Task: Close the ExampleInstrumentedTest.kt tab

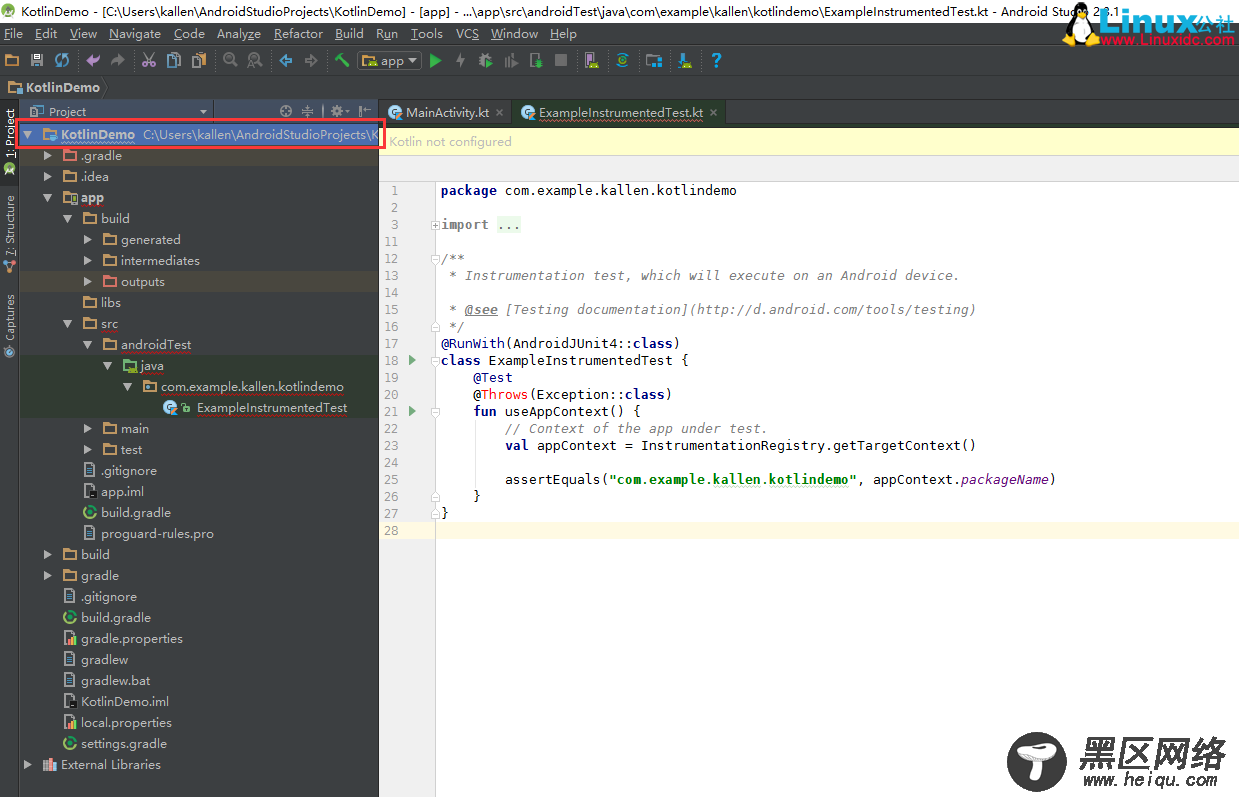Action: pyautogui.click(x=713, y=112)
